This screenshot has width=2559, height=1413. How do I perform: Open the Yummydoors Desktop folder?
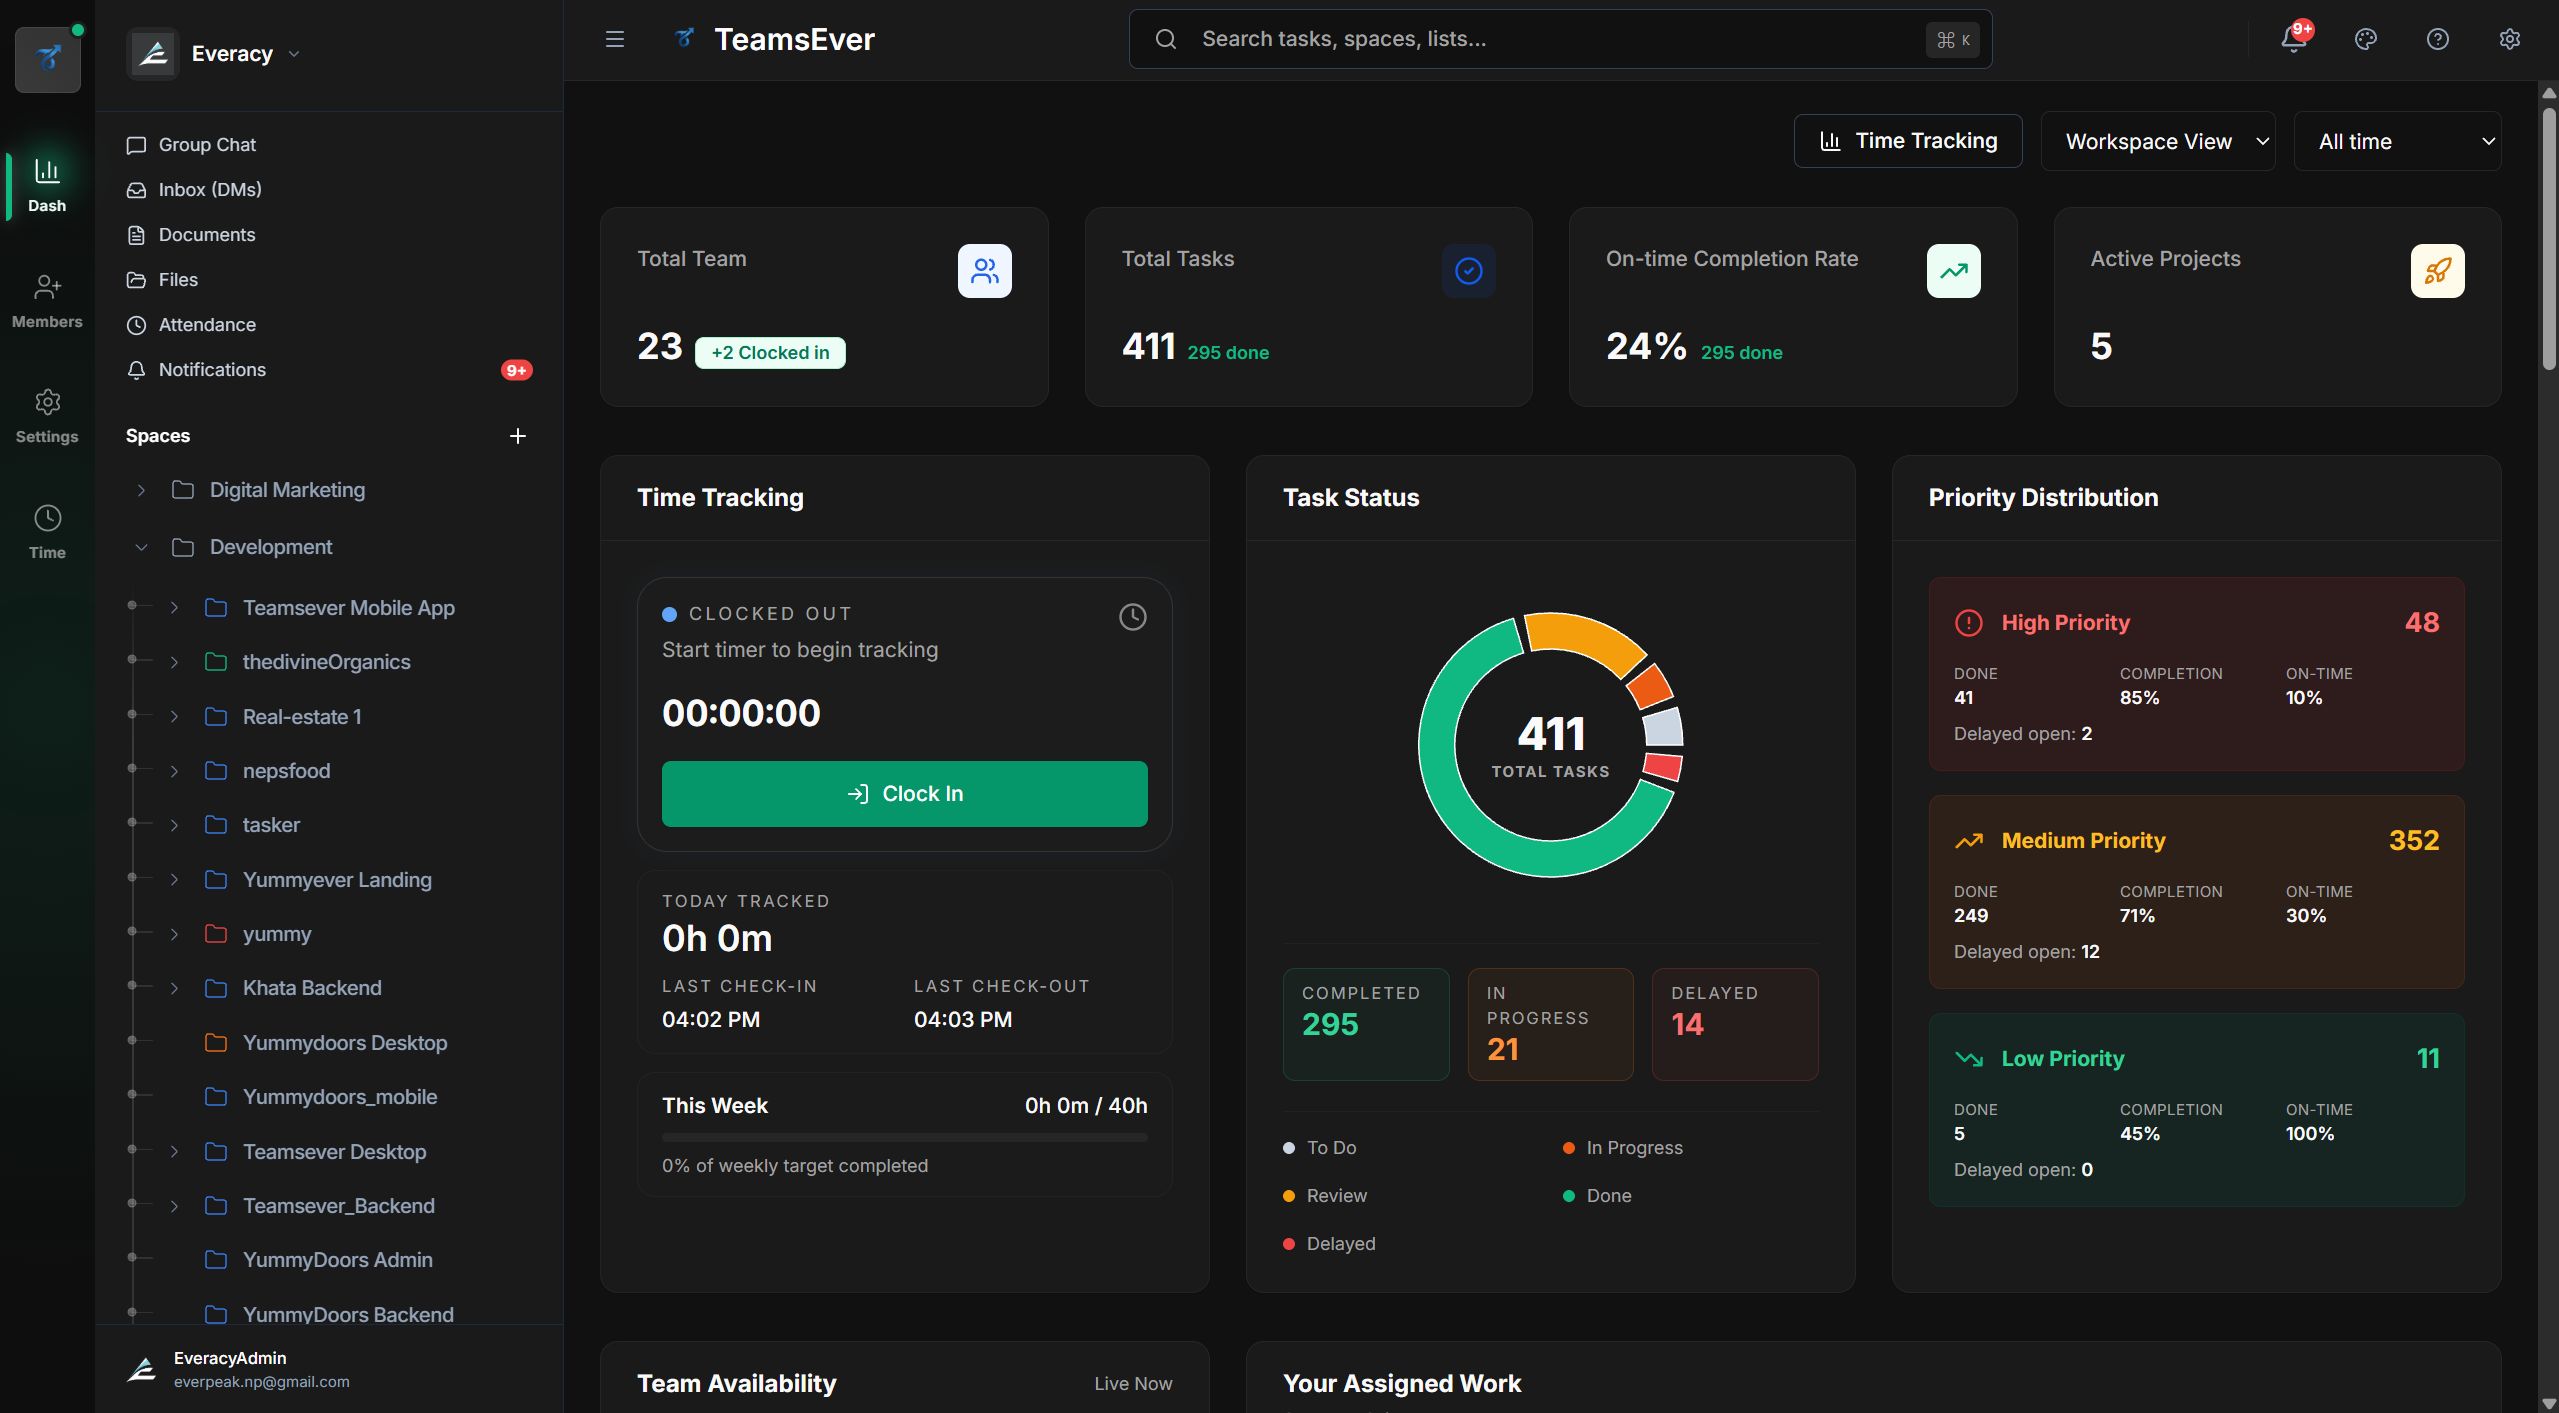tap(345, 1043)
